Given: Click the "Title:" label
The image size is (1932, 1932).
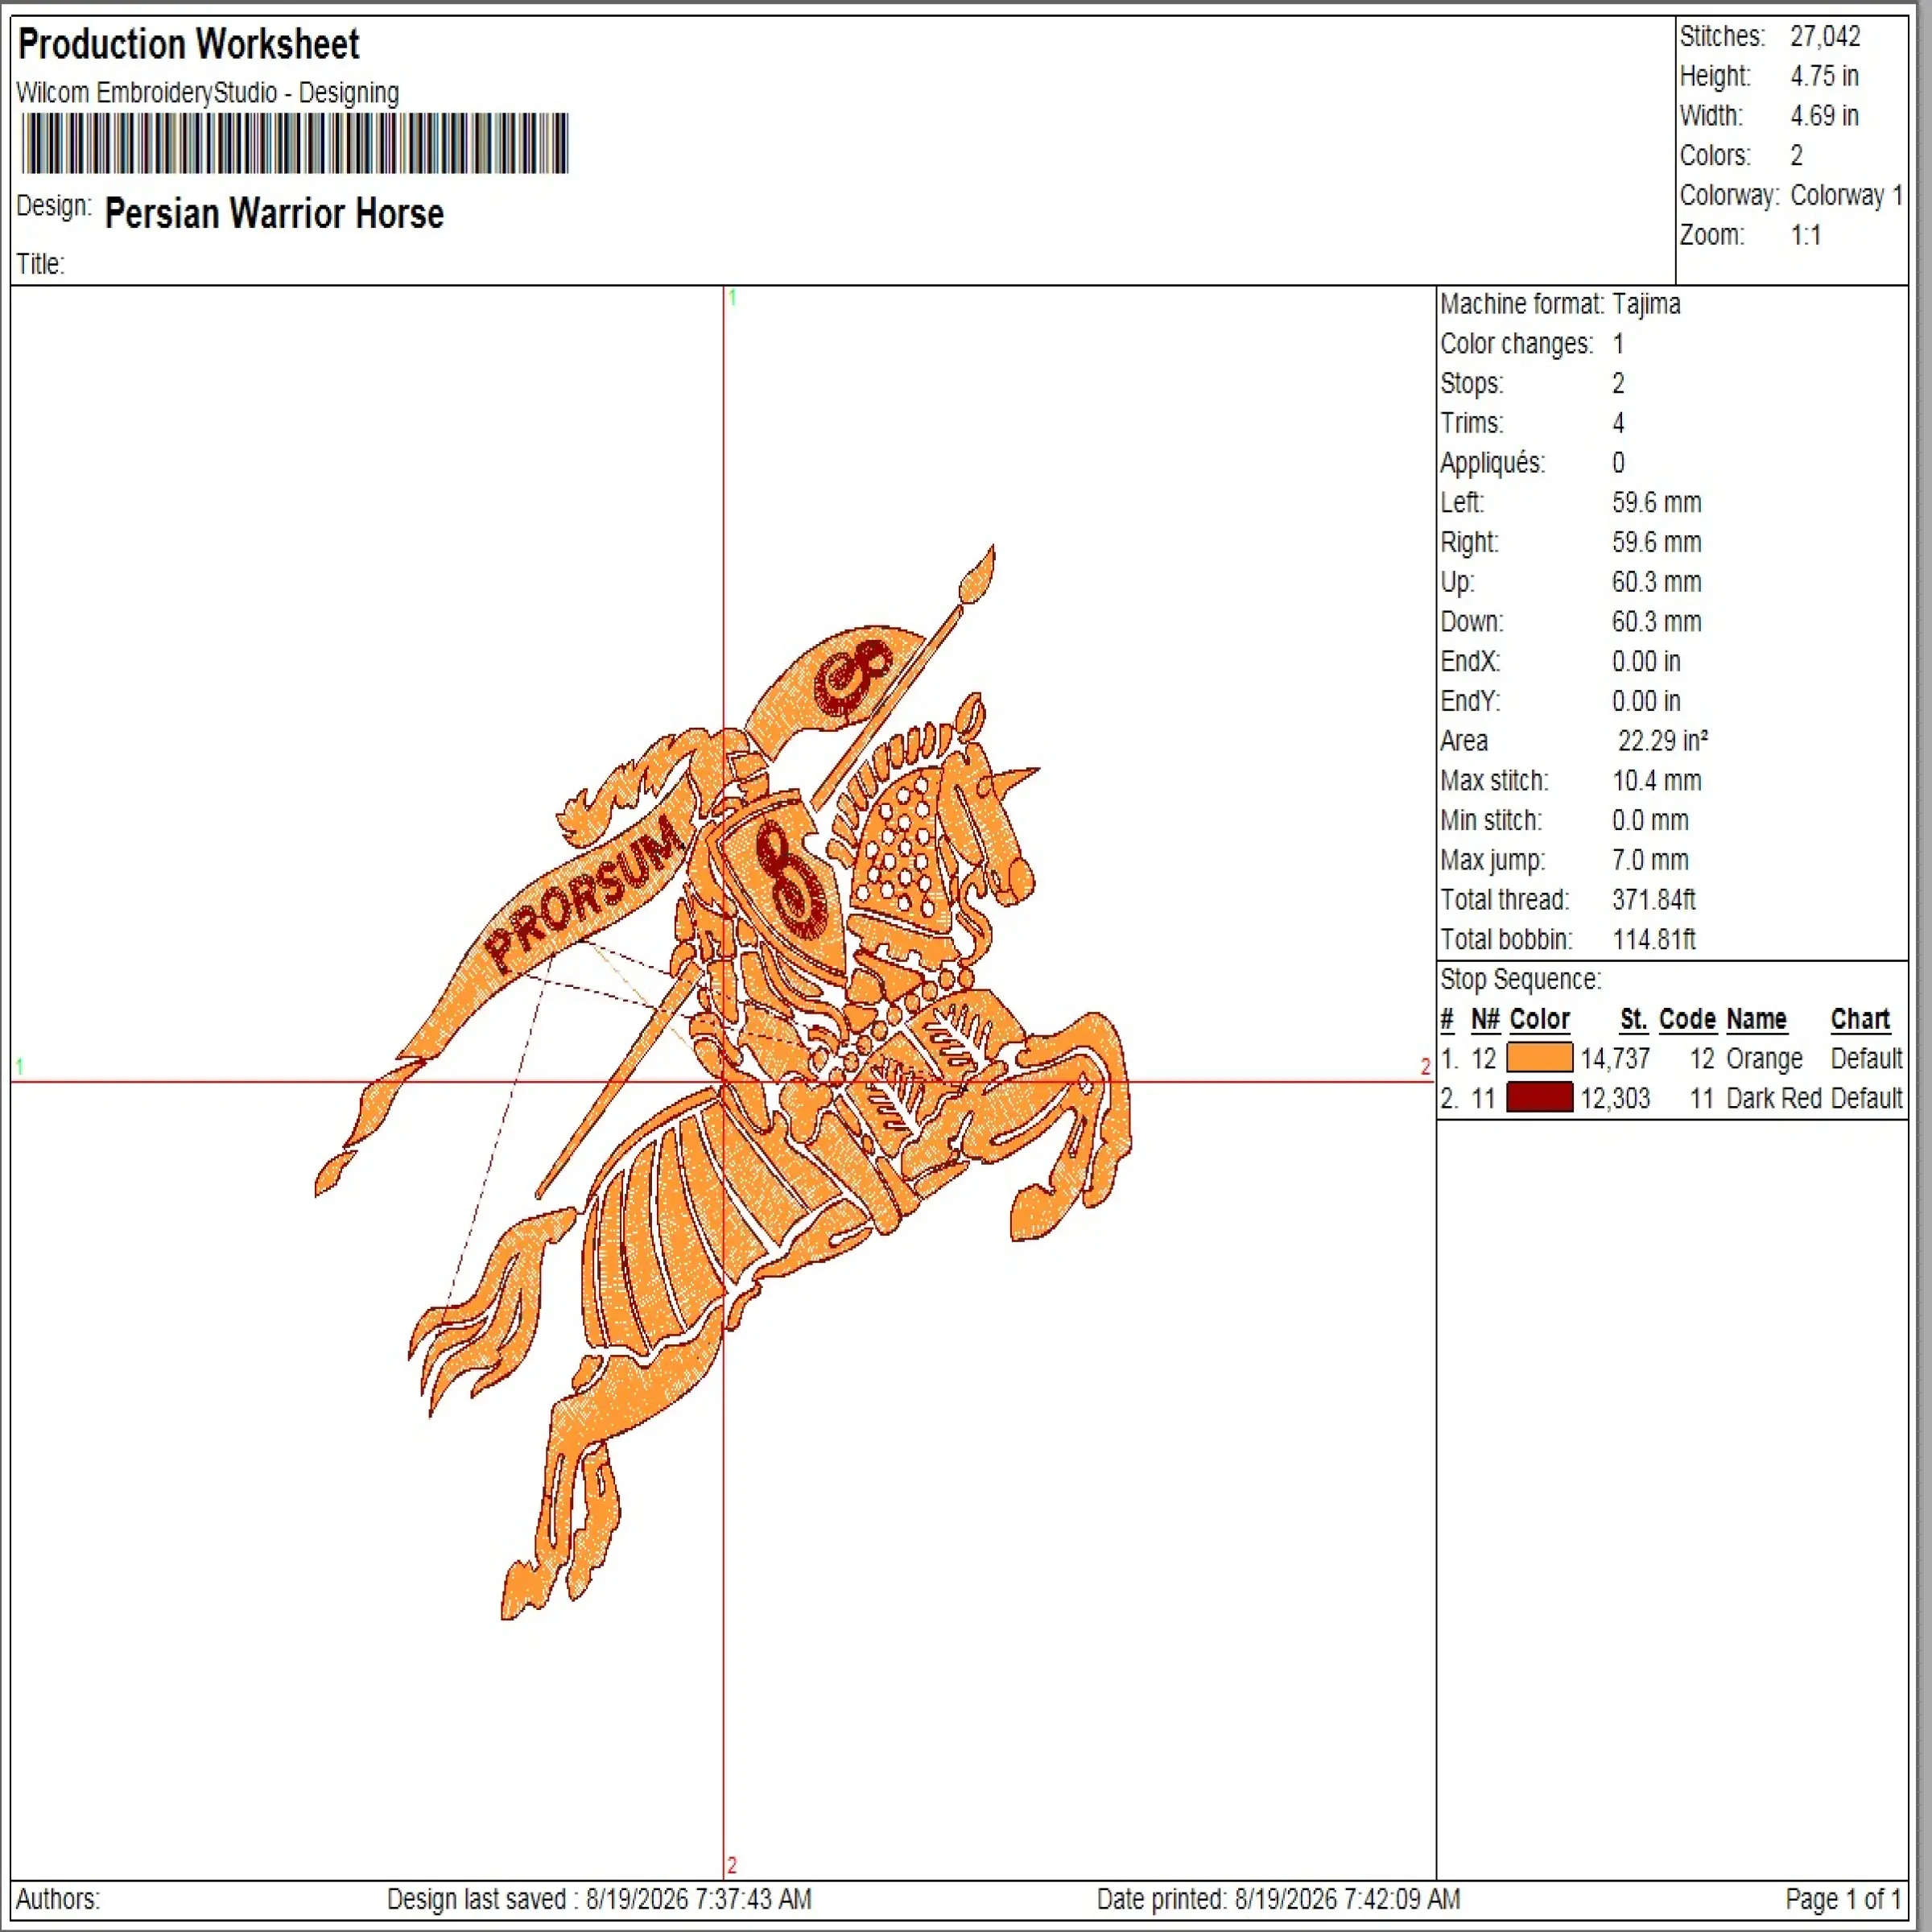Looking at the screenshot, I should pos(40,264).
